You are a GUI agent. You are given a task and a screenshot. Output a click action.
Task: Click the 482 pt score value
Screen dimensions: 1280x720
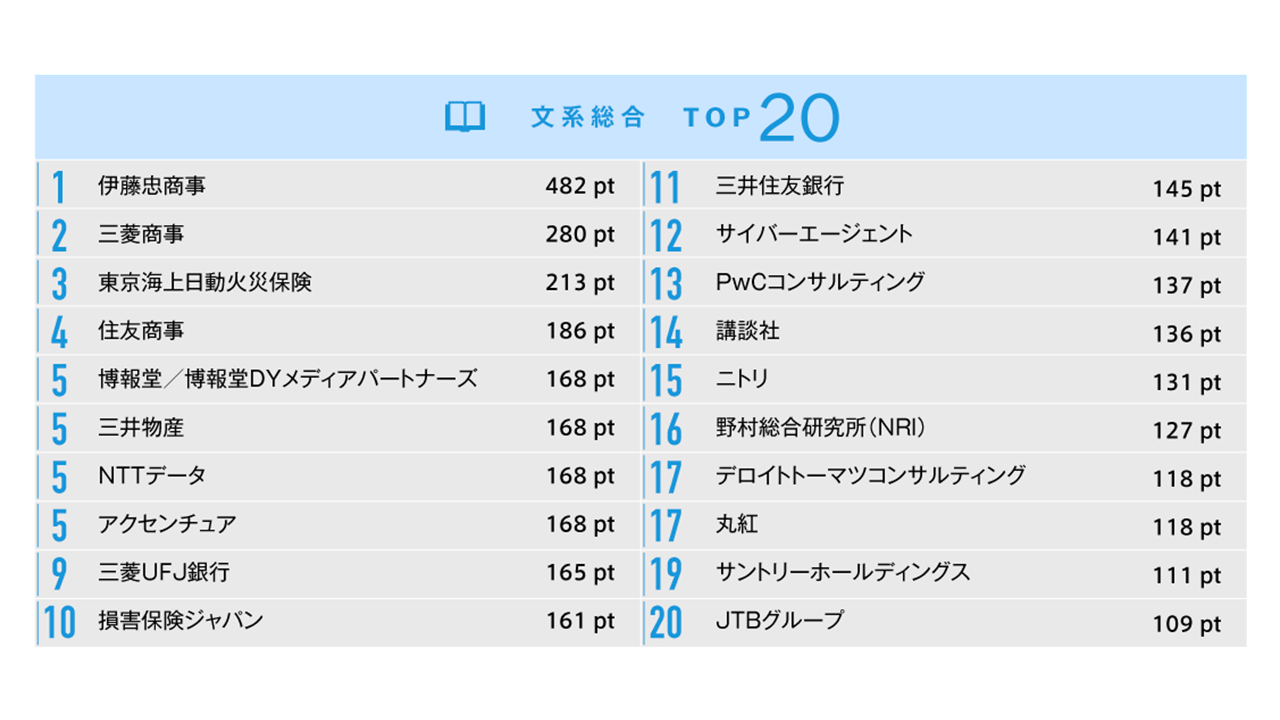pyautogui.click(x=580, y=187)
